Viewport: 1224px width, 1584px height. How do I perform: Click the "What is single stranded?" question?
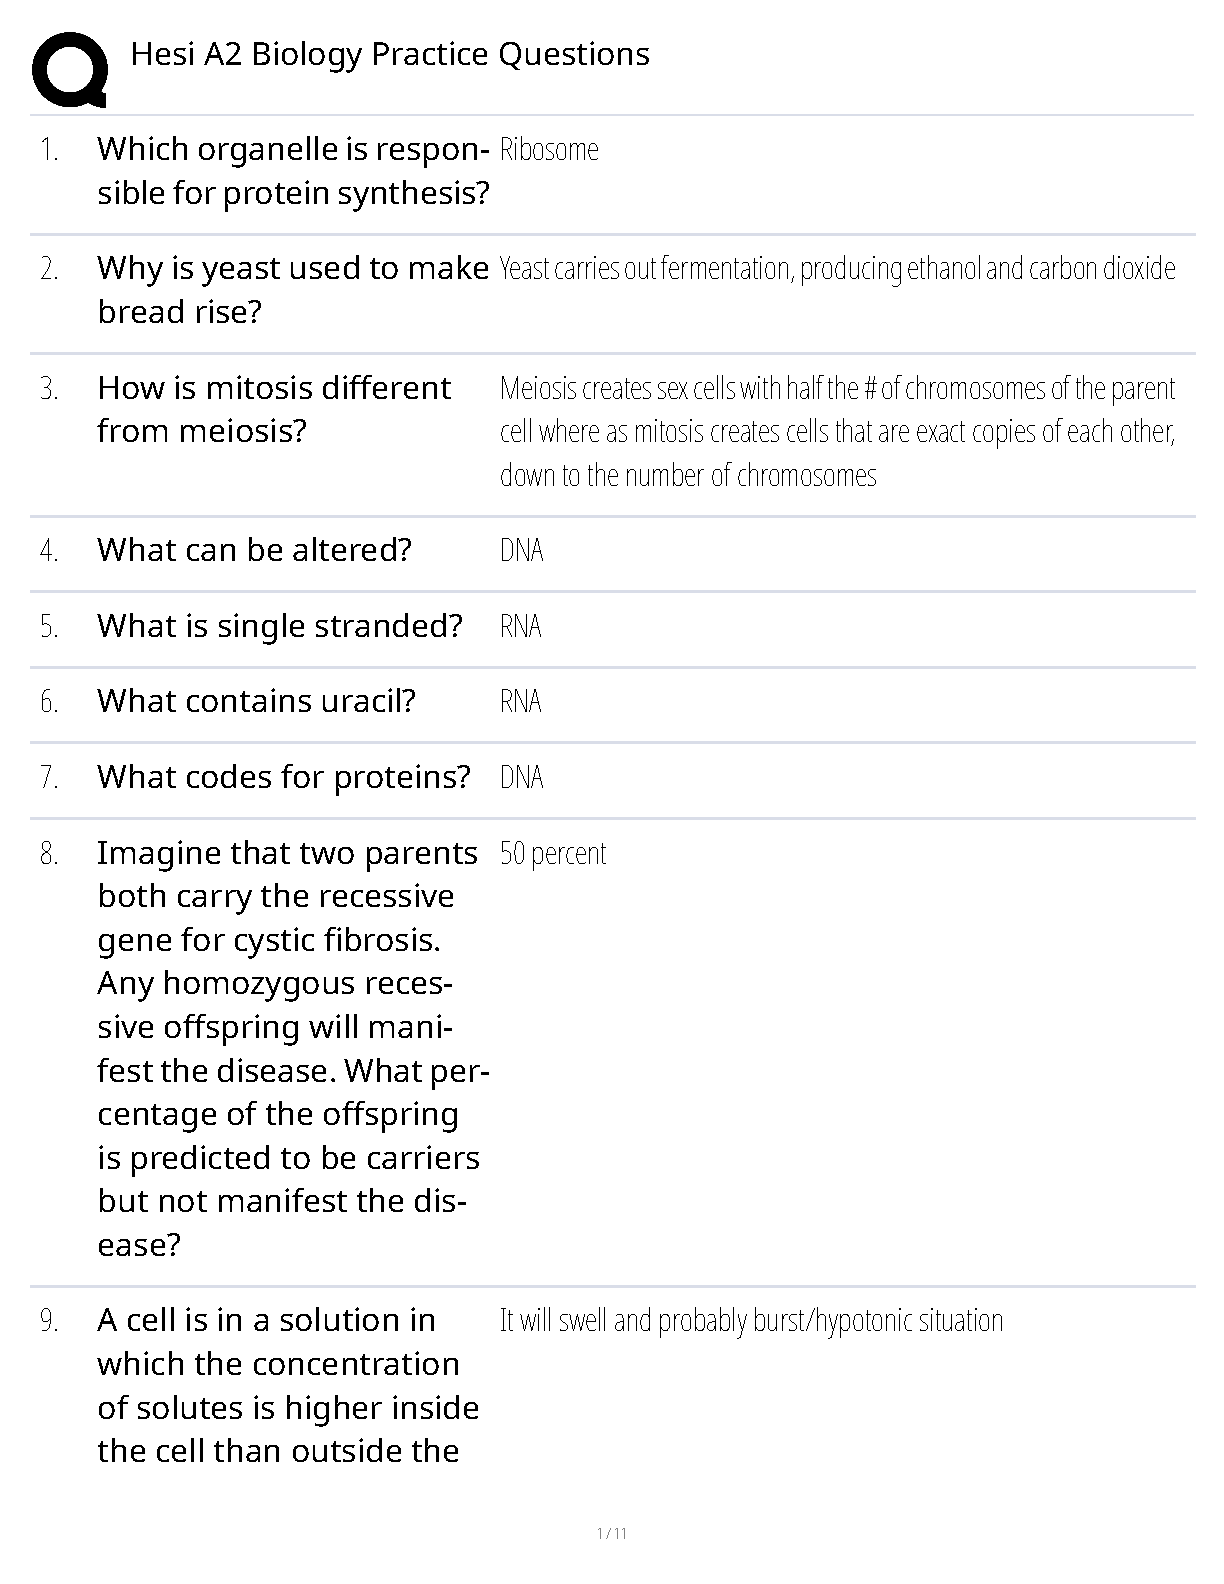(280, 626)
